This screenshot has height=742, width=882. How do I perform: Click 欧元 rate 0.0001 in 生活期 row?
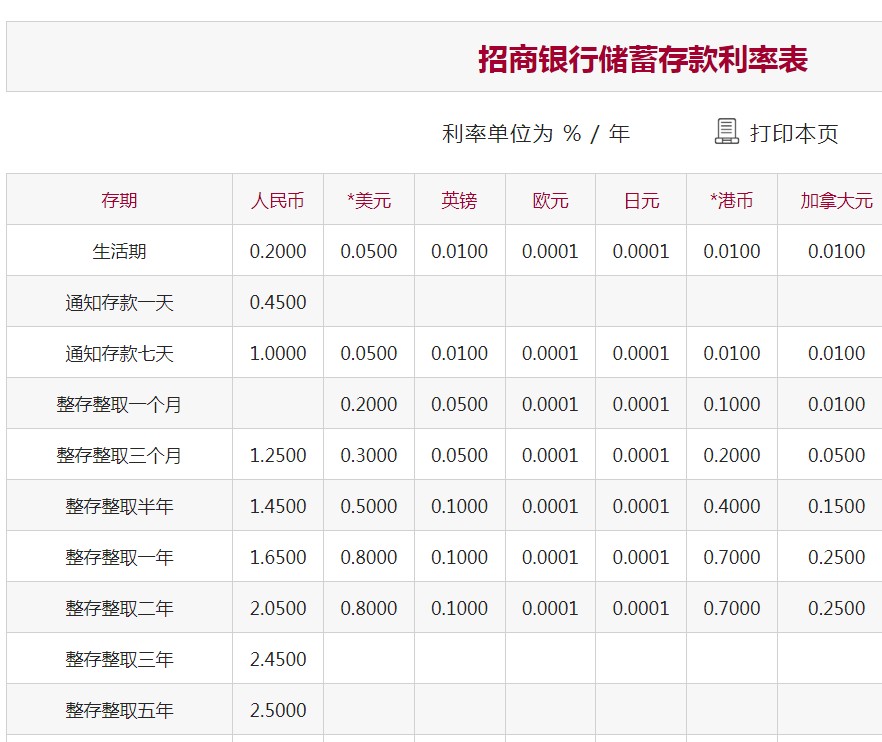click(550, 251)
